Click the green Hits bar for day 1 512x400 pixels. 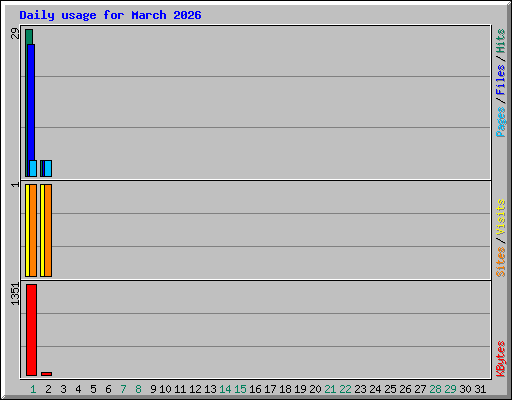29,37
